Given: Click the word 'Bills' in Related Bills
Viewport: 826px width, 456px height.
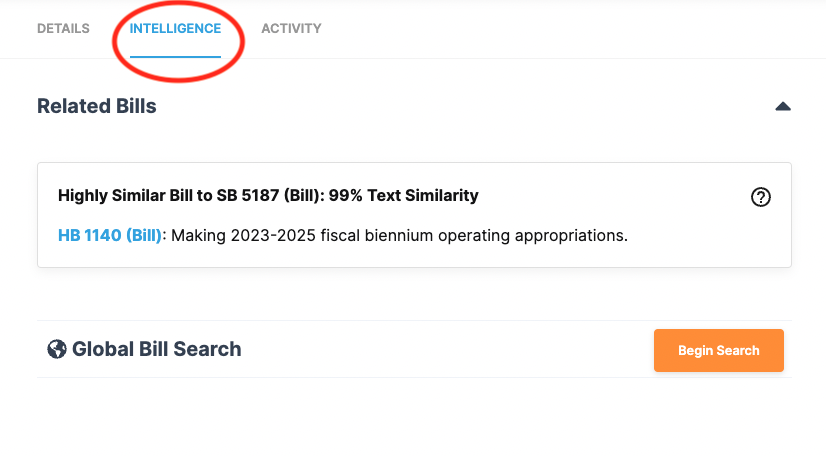Looking at the screenshot, I should click(133, 106).
